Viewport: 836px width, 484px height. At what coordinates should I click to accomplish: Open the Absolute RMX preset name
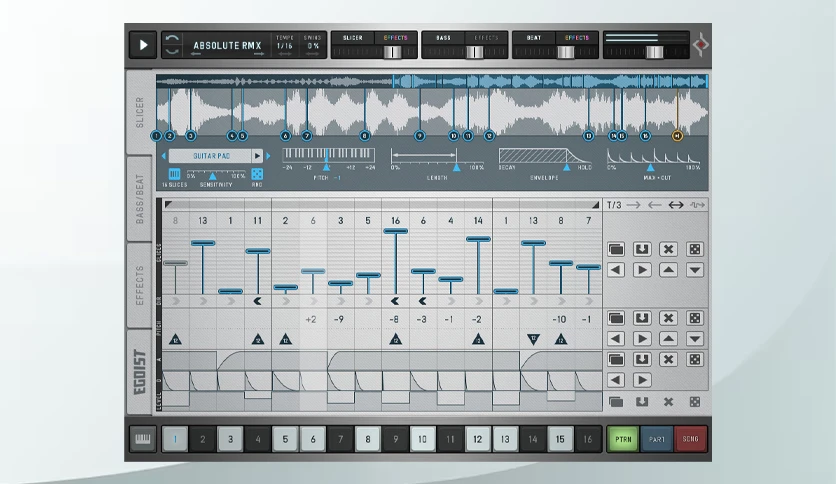pyautogui.click(x=227, y=45)
